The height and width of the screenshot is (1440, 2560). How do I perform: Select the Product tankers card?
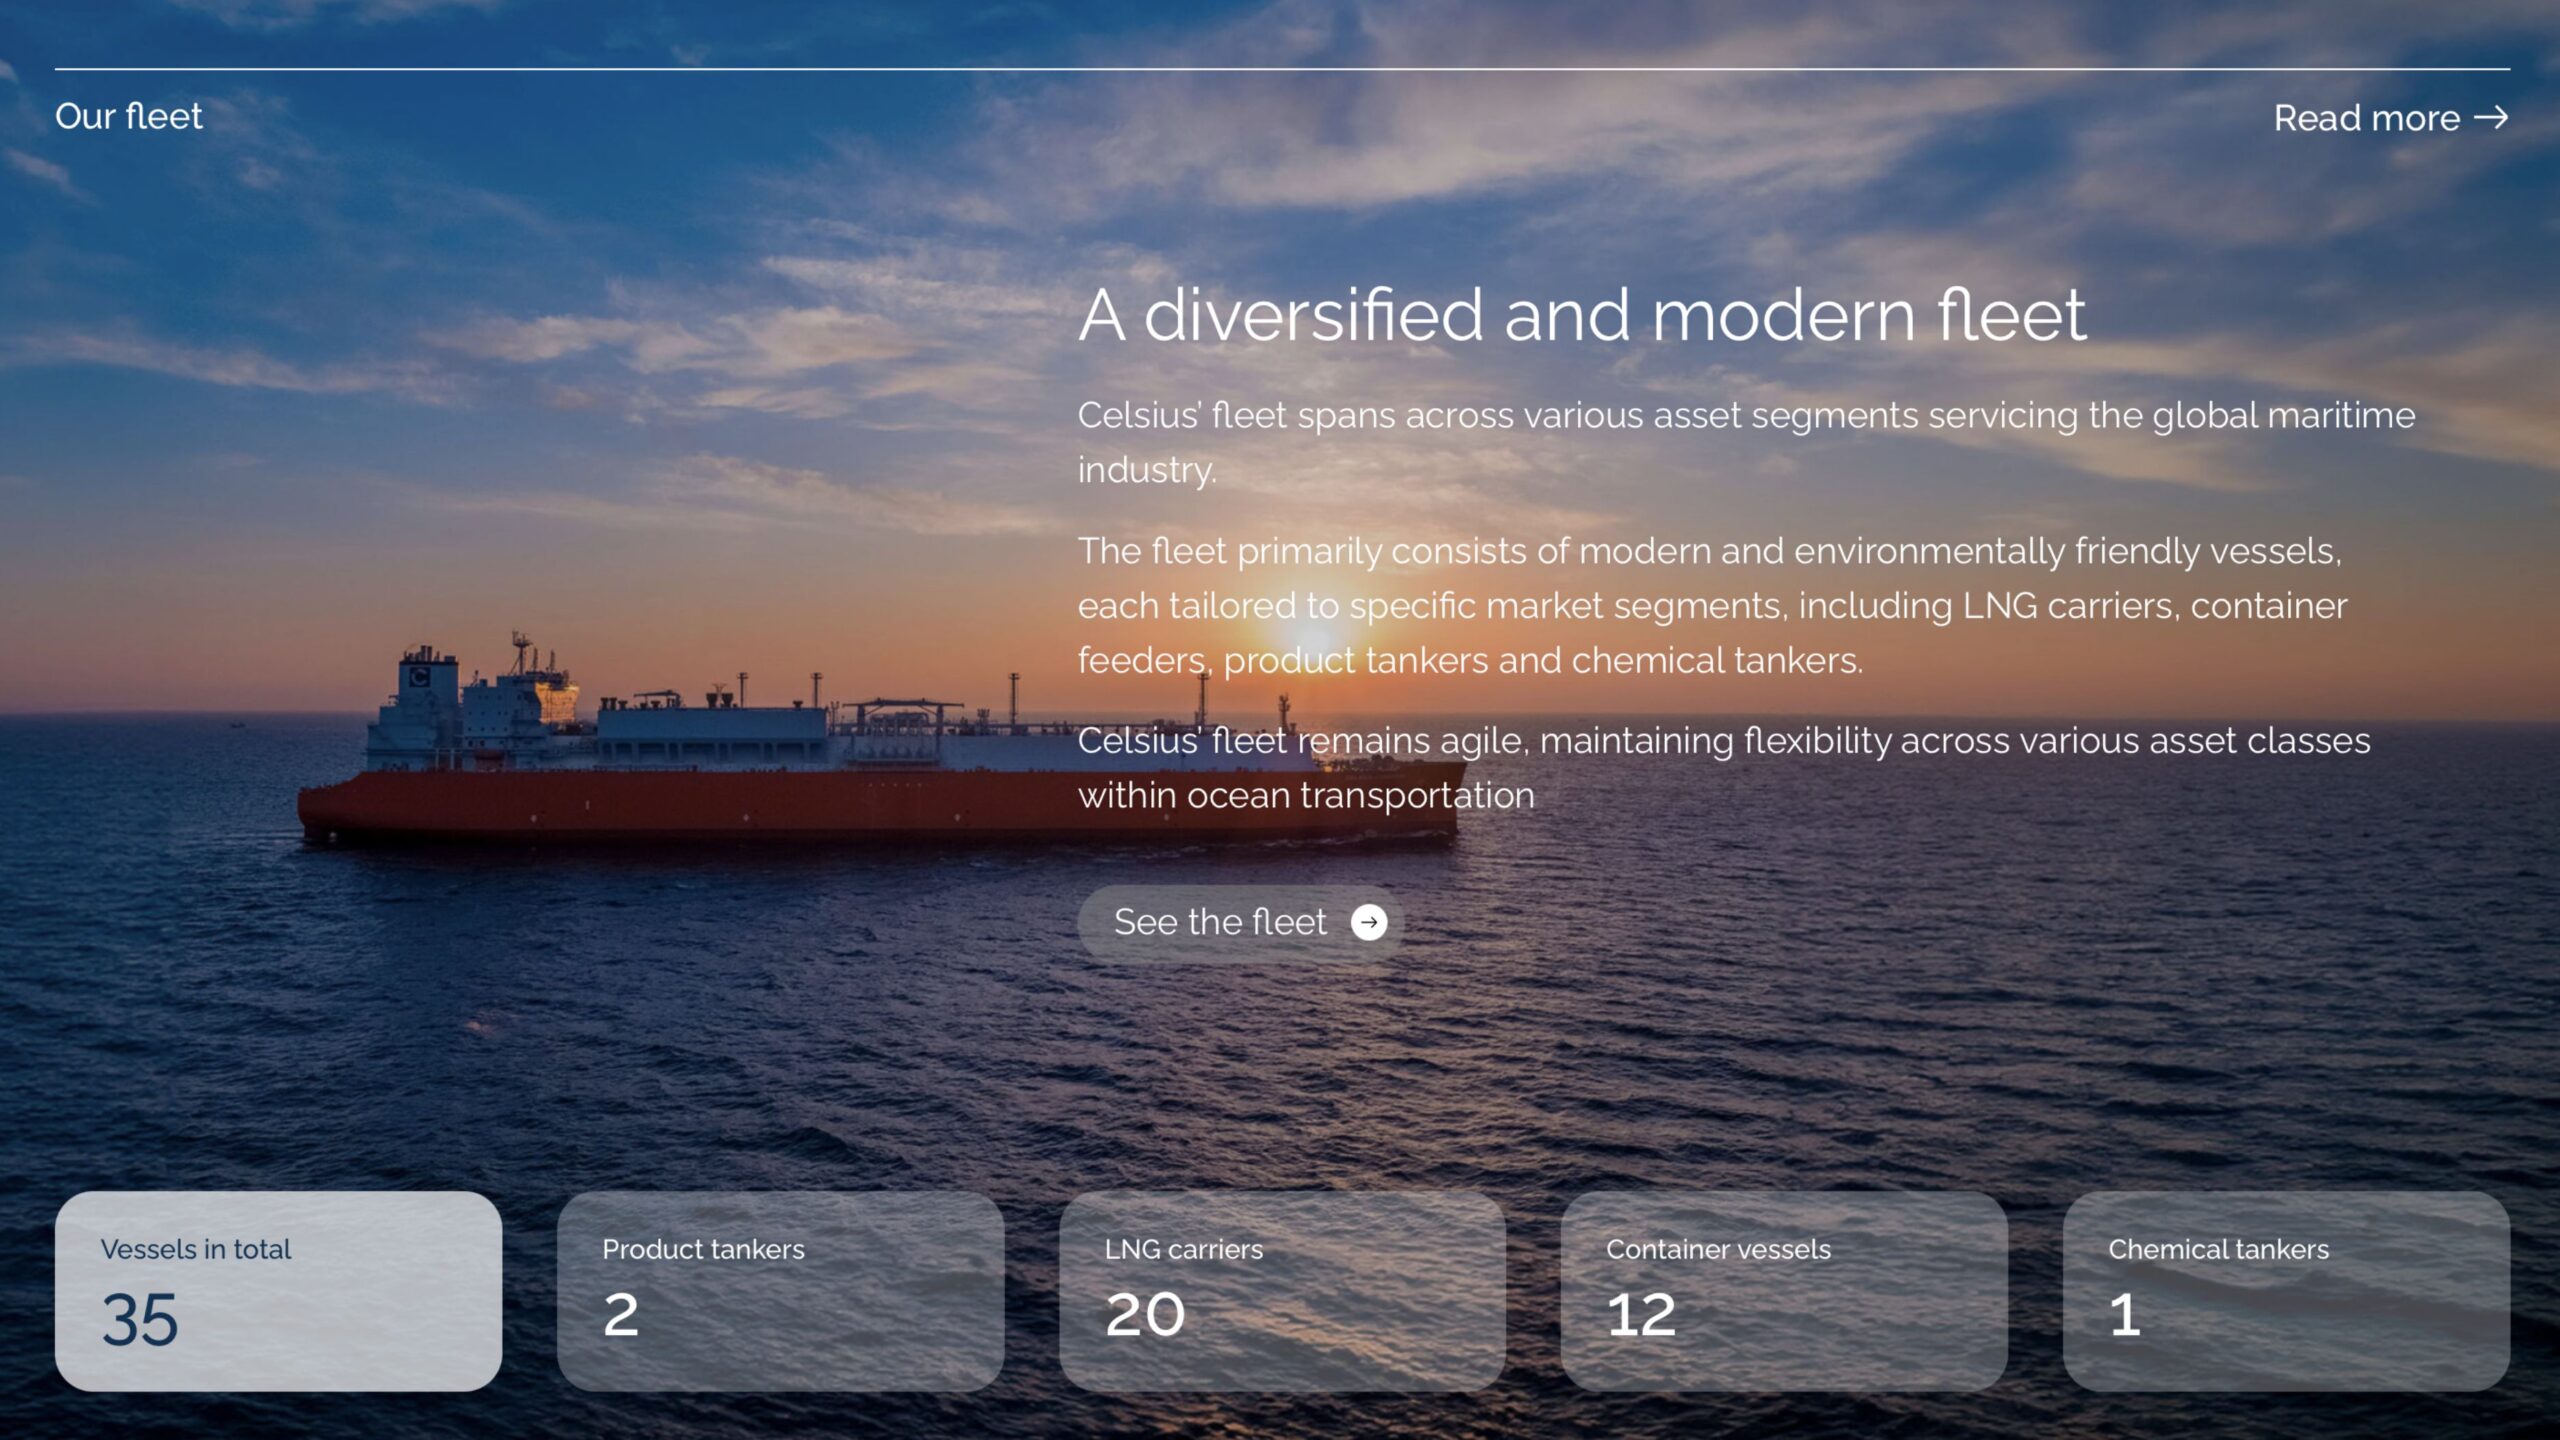pyautogui.click(x=780, y=1291)
